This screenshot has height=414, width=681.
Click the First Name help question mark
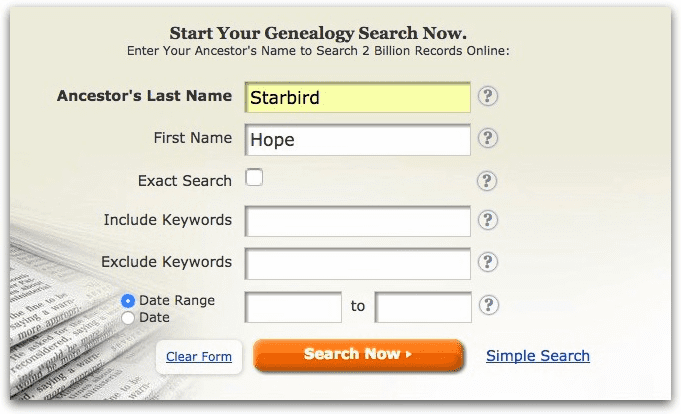point(488,138)
